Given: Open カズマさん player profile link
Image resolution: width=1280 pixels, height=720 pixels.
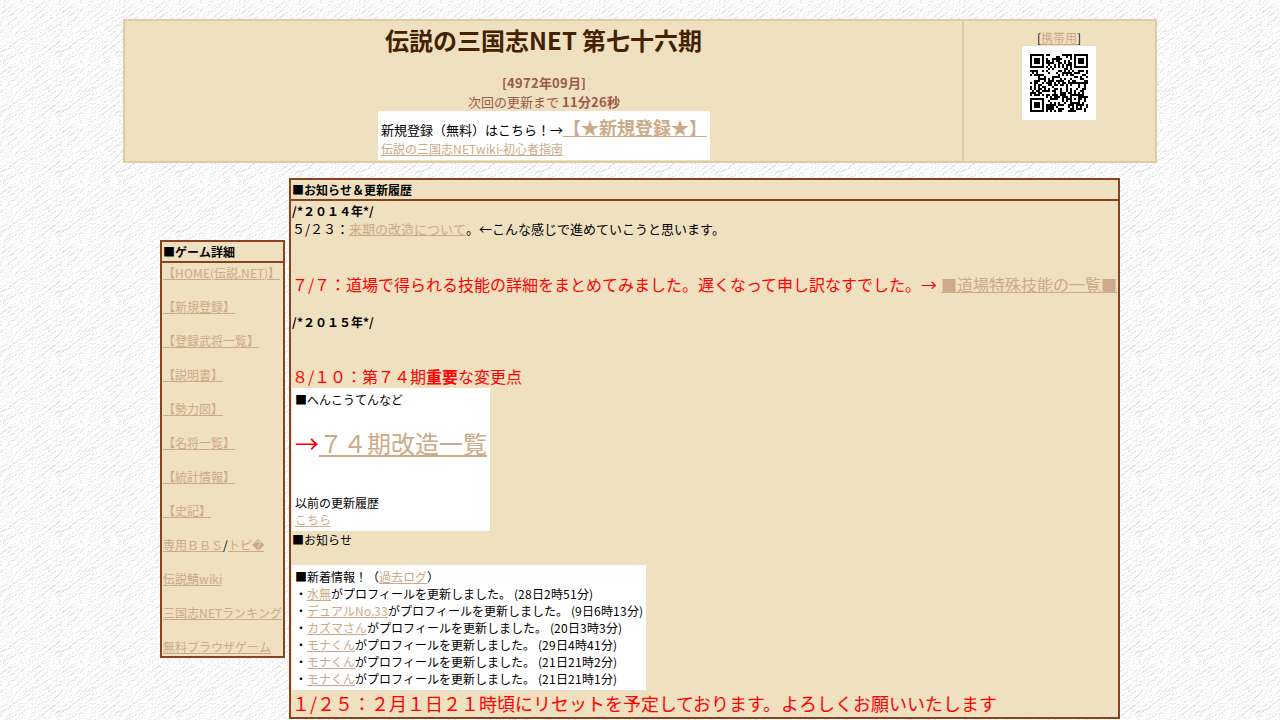Looking at the screenshot, I should pyautogui.click(x=337, y=628).
